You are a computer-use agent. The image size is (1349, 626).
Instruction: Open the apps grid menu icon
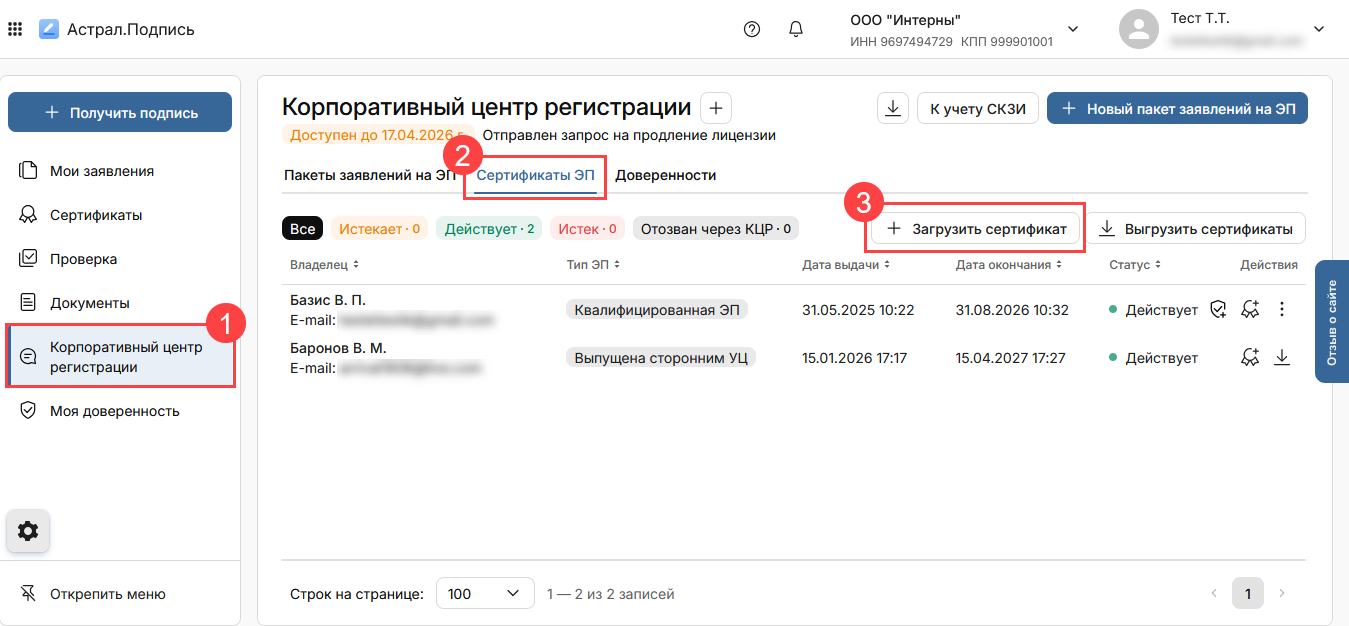[15, 29]
